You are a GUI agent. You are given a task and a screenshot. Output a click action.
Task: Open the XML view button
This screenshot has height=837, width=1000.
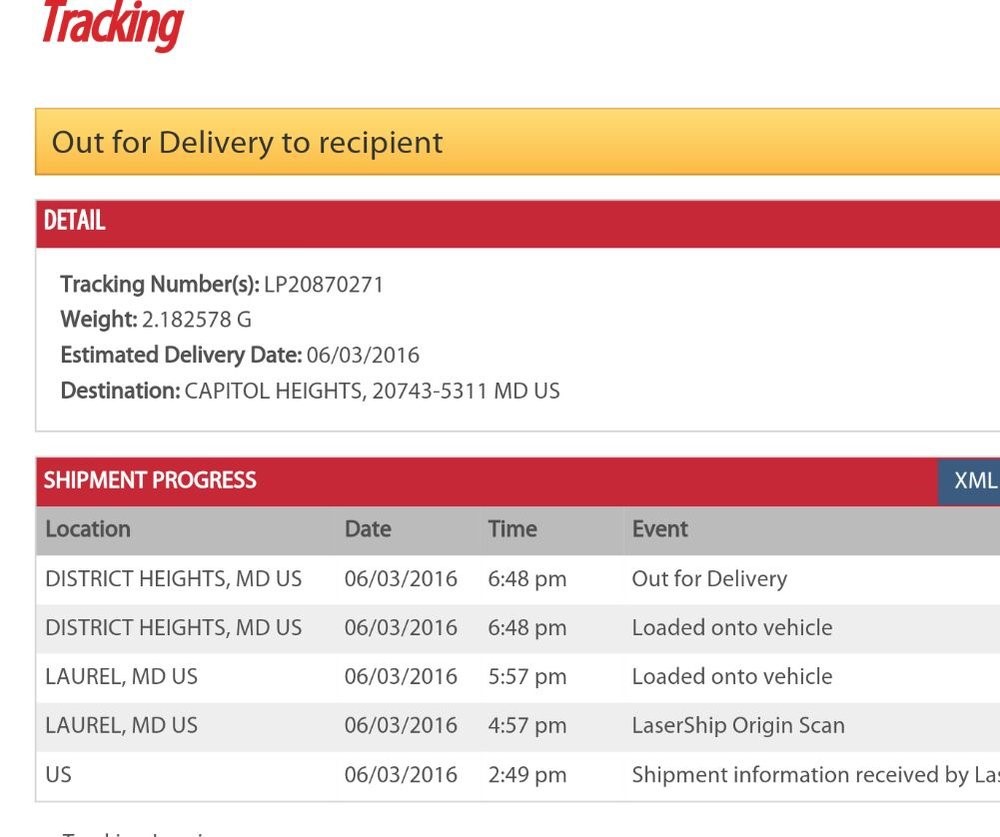[x=973, y=481]
